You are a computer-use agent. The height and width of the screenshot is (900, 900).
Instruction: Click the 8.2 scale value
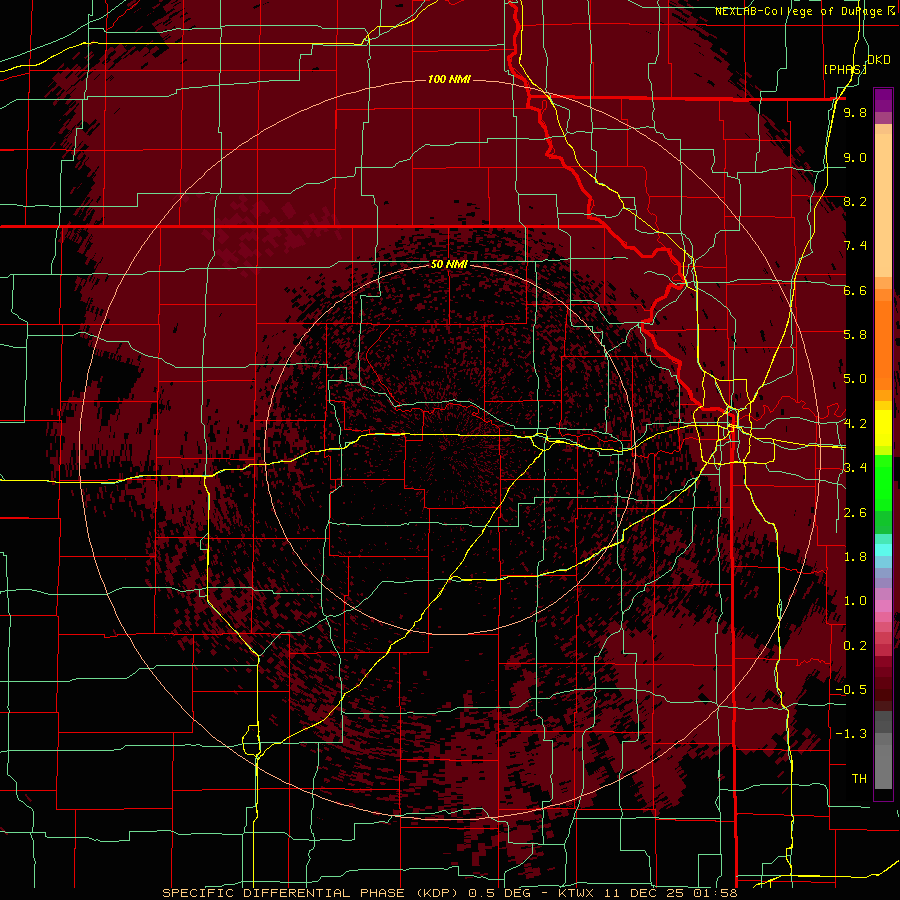855,201
